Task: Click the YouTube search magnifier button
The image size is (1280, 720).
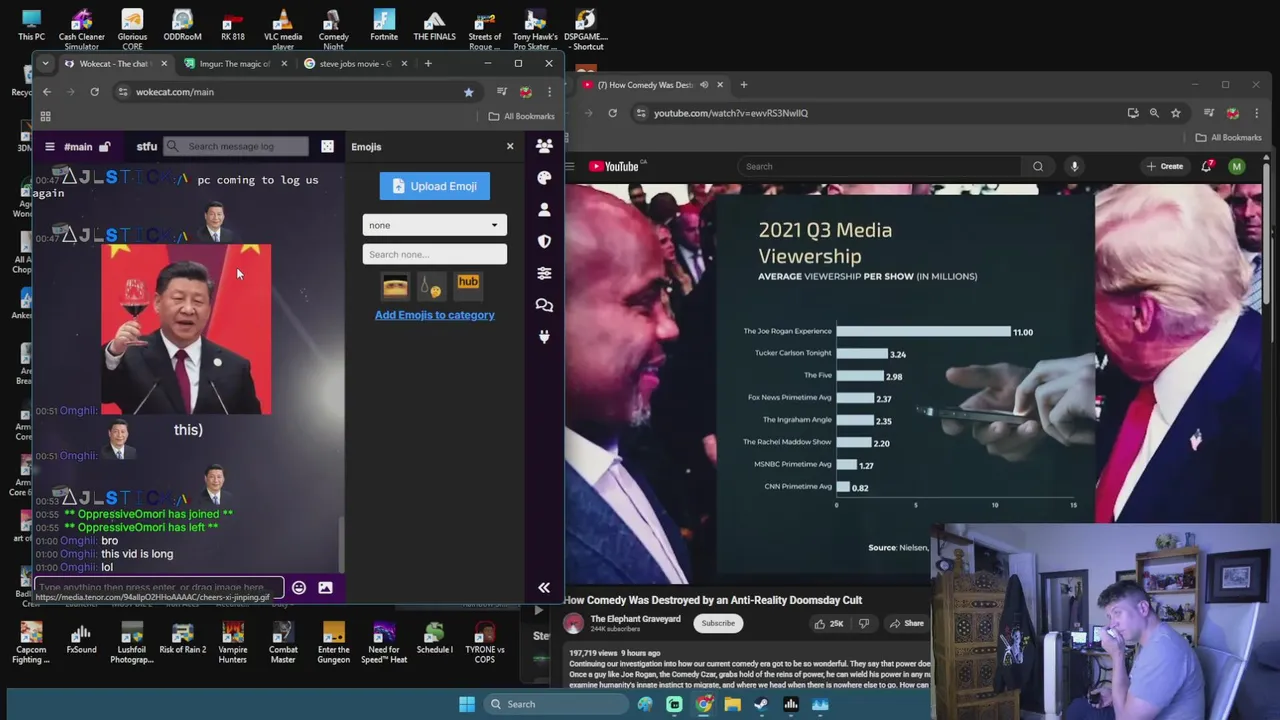Action: click(x=1038, y=167)
